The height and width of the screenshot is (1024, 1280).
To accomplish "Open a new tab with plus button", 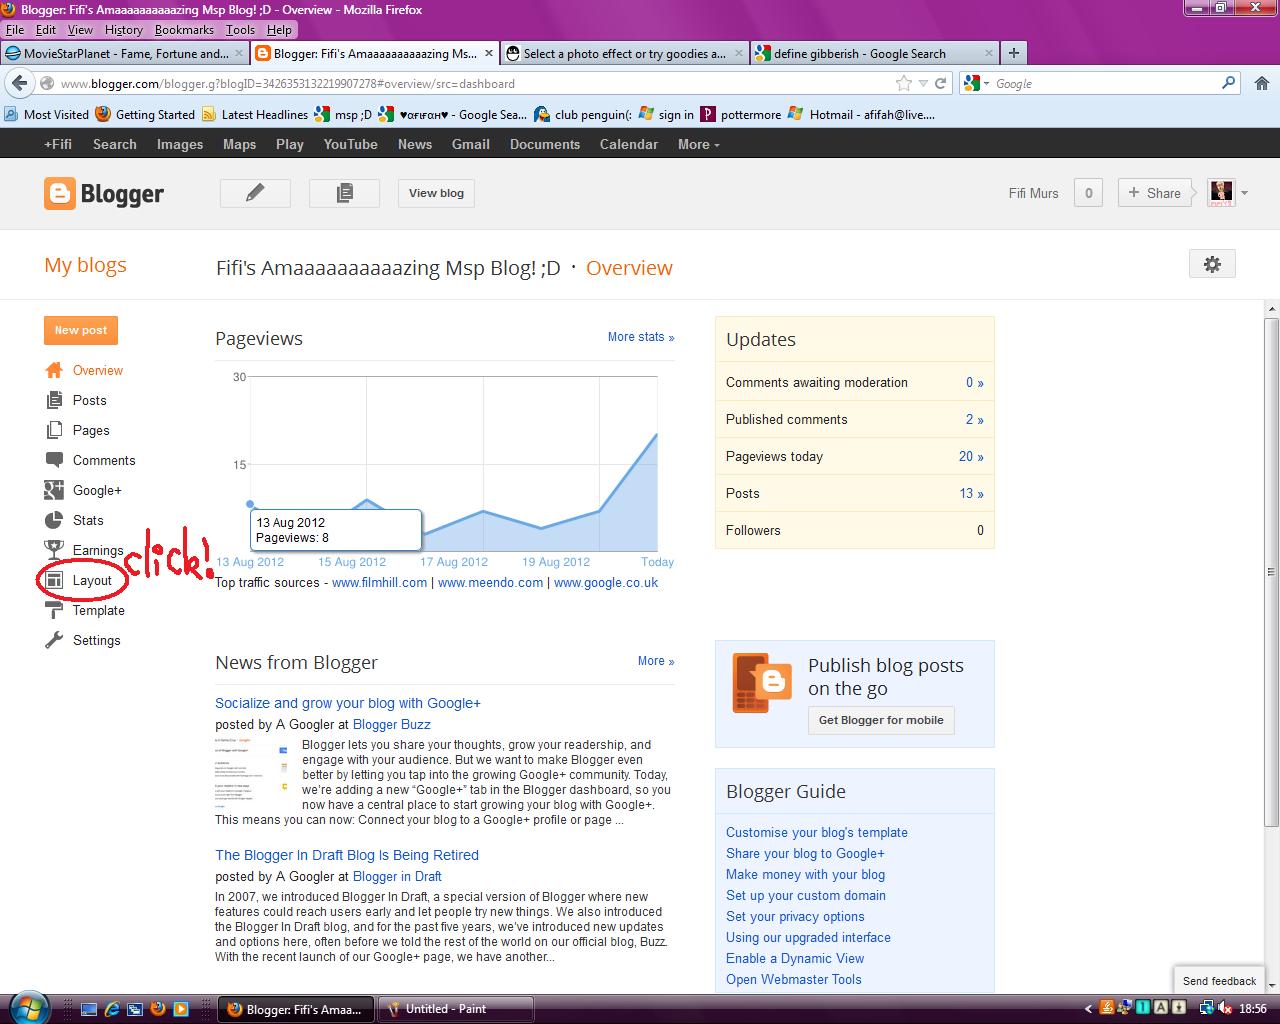I will (x=1013, y=53).
